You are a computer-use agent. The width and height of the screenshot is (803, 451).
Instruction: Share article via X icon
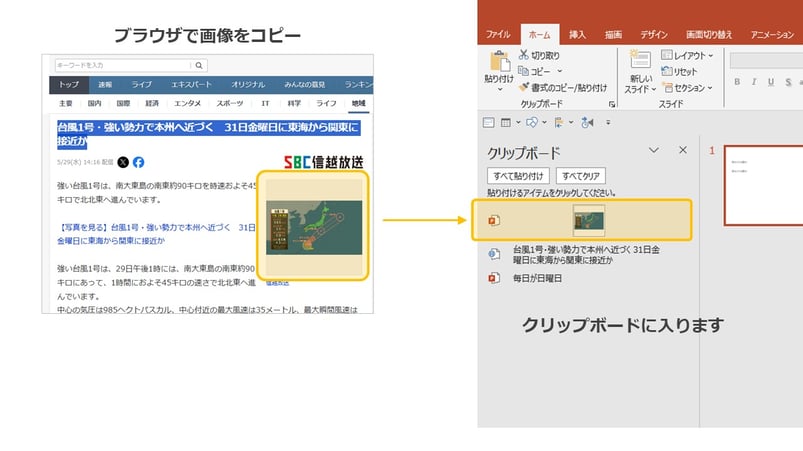coord(123,162)
